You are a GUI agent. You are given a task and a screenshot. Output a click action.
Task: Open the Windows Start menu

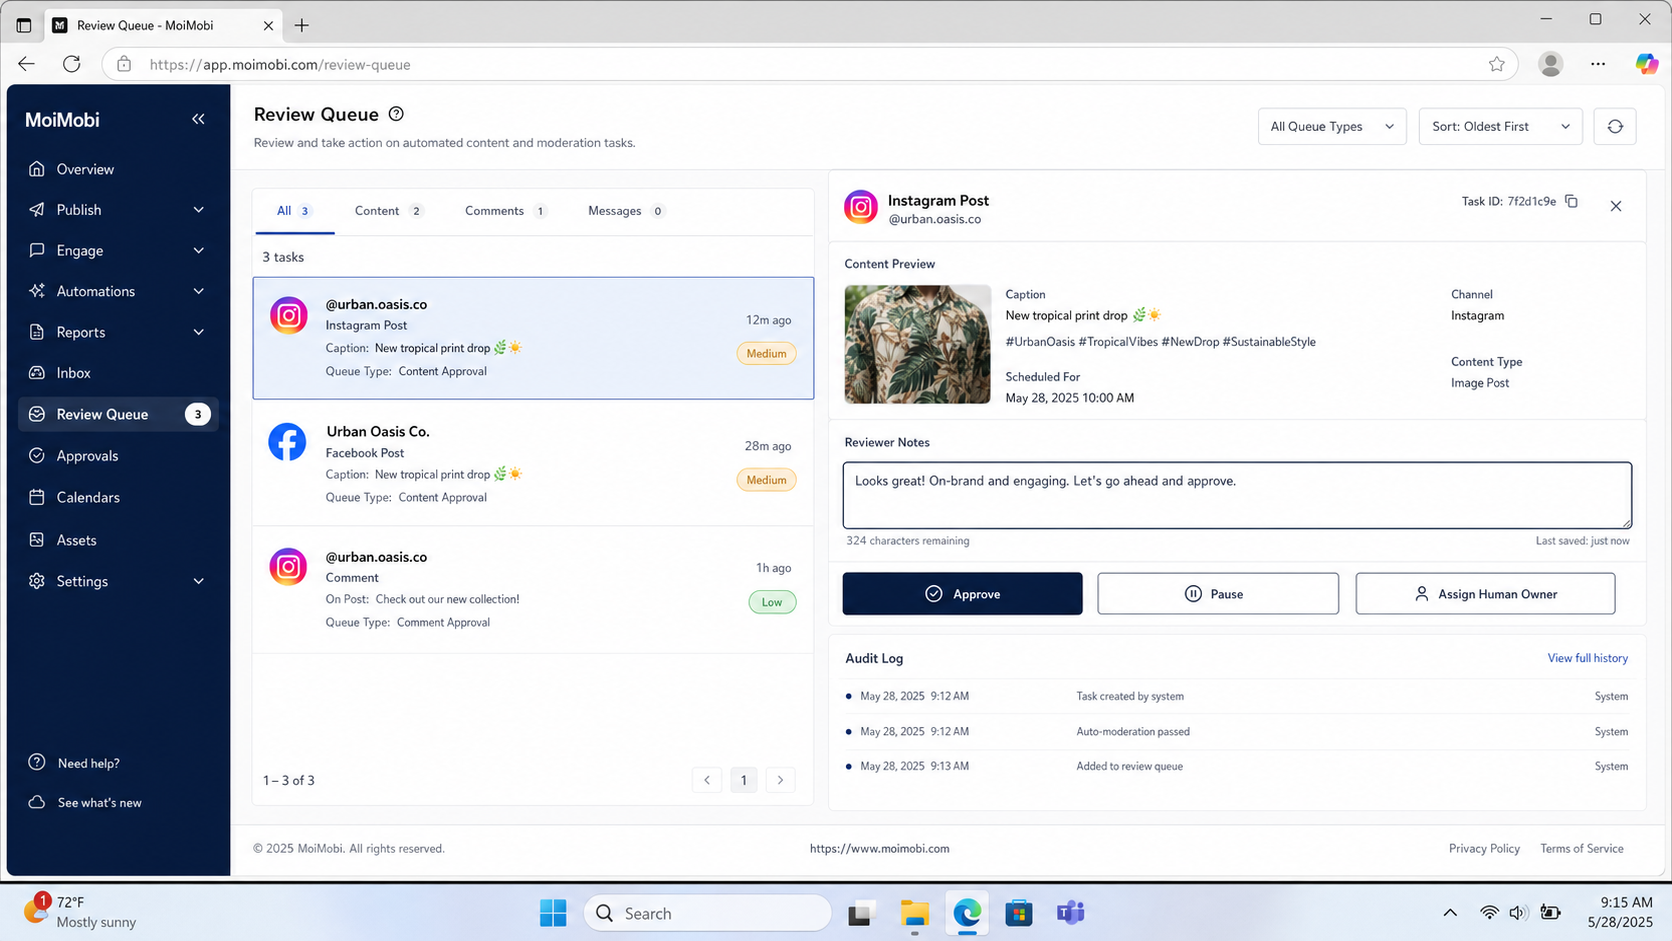click(553, 912)
